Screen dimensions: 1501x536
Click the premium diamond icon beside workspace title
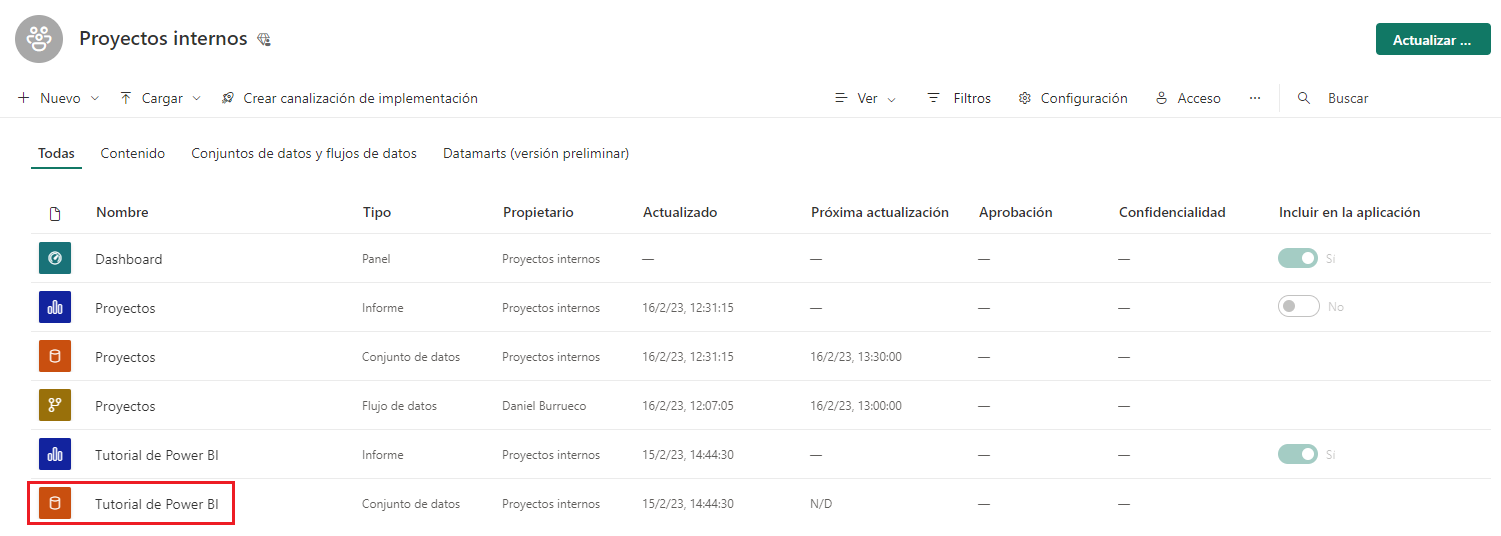coord(264,40)
